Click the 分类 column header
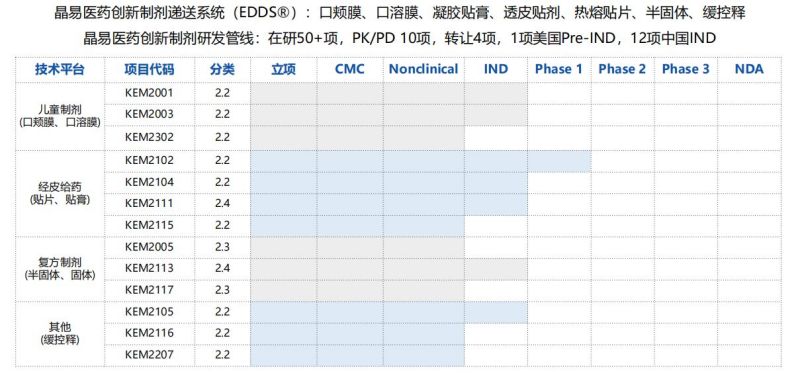 coord(222,69)
